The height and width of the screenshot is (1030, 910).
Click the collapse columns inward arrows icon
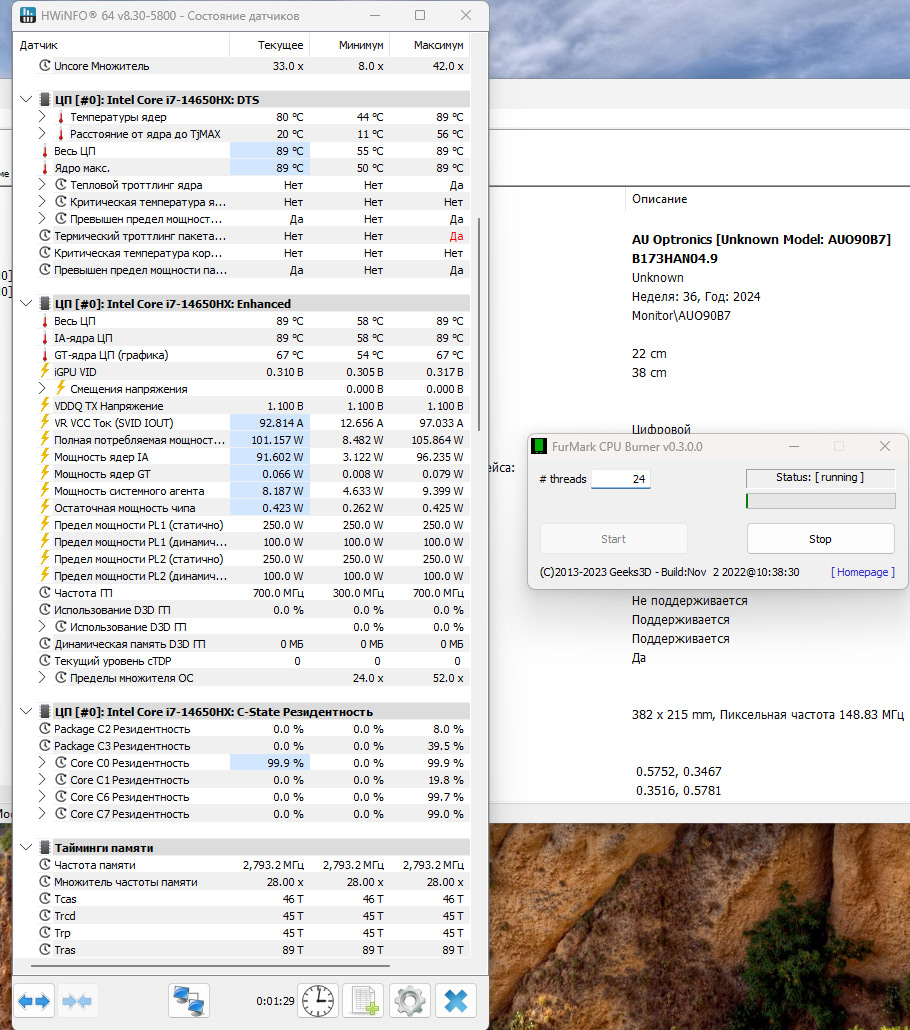(77, 1000)
